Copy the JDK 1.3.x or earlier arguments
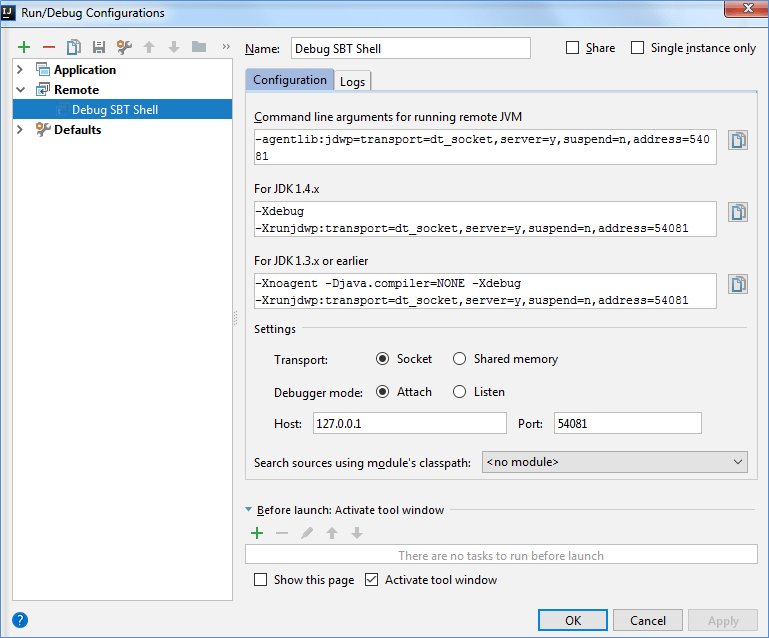Image resolution: width=769 pixels, height=638 pixels. [x=738, y=284]
